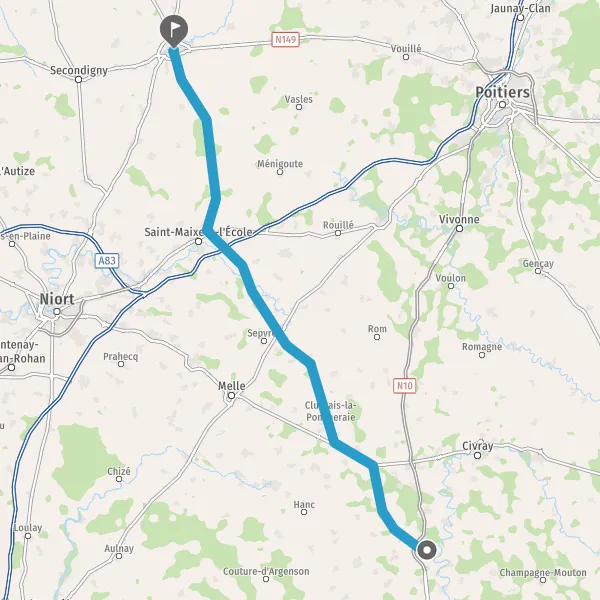Click the Civray town dot

[477, 455]
